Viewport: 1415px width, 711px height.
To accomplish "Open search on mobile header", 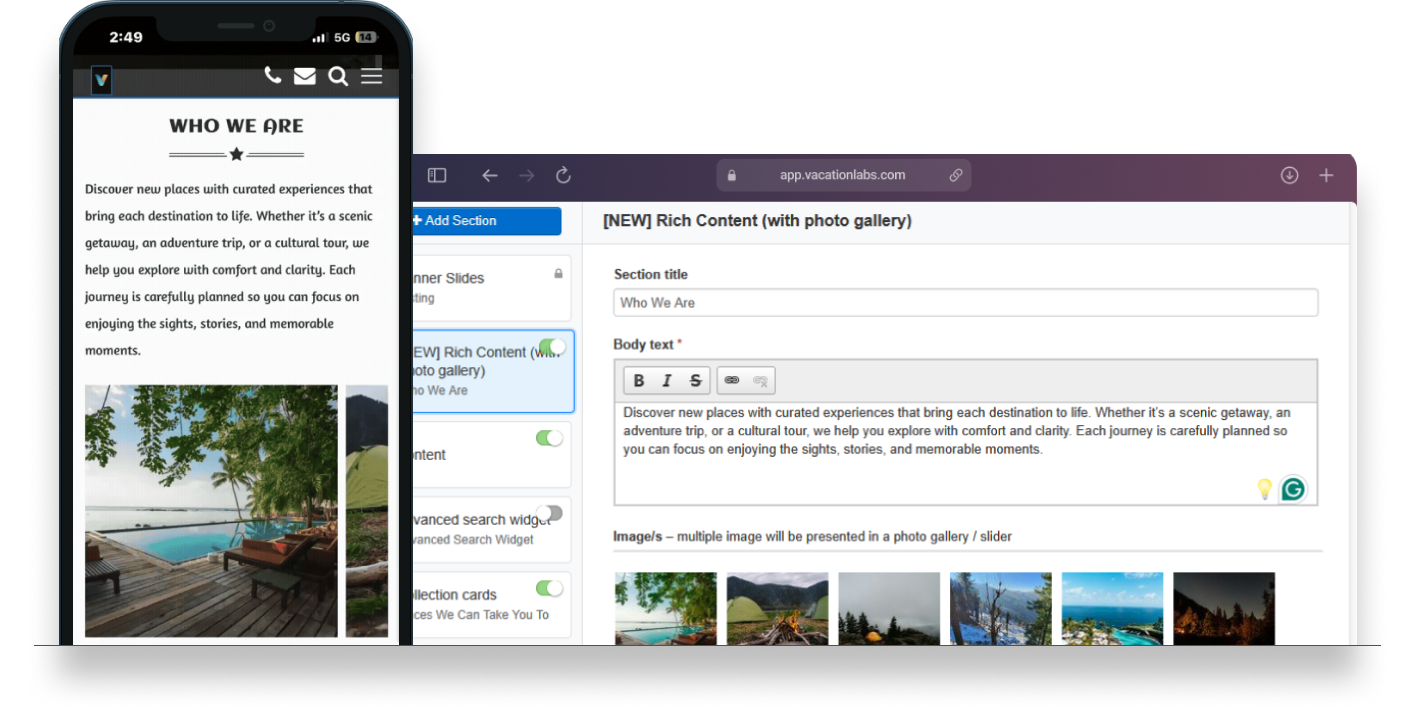I will [338, 77].
